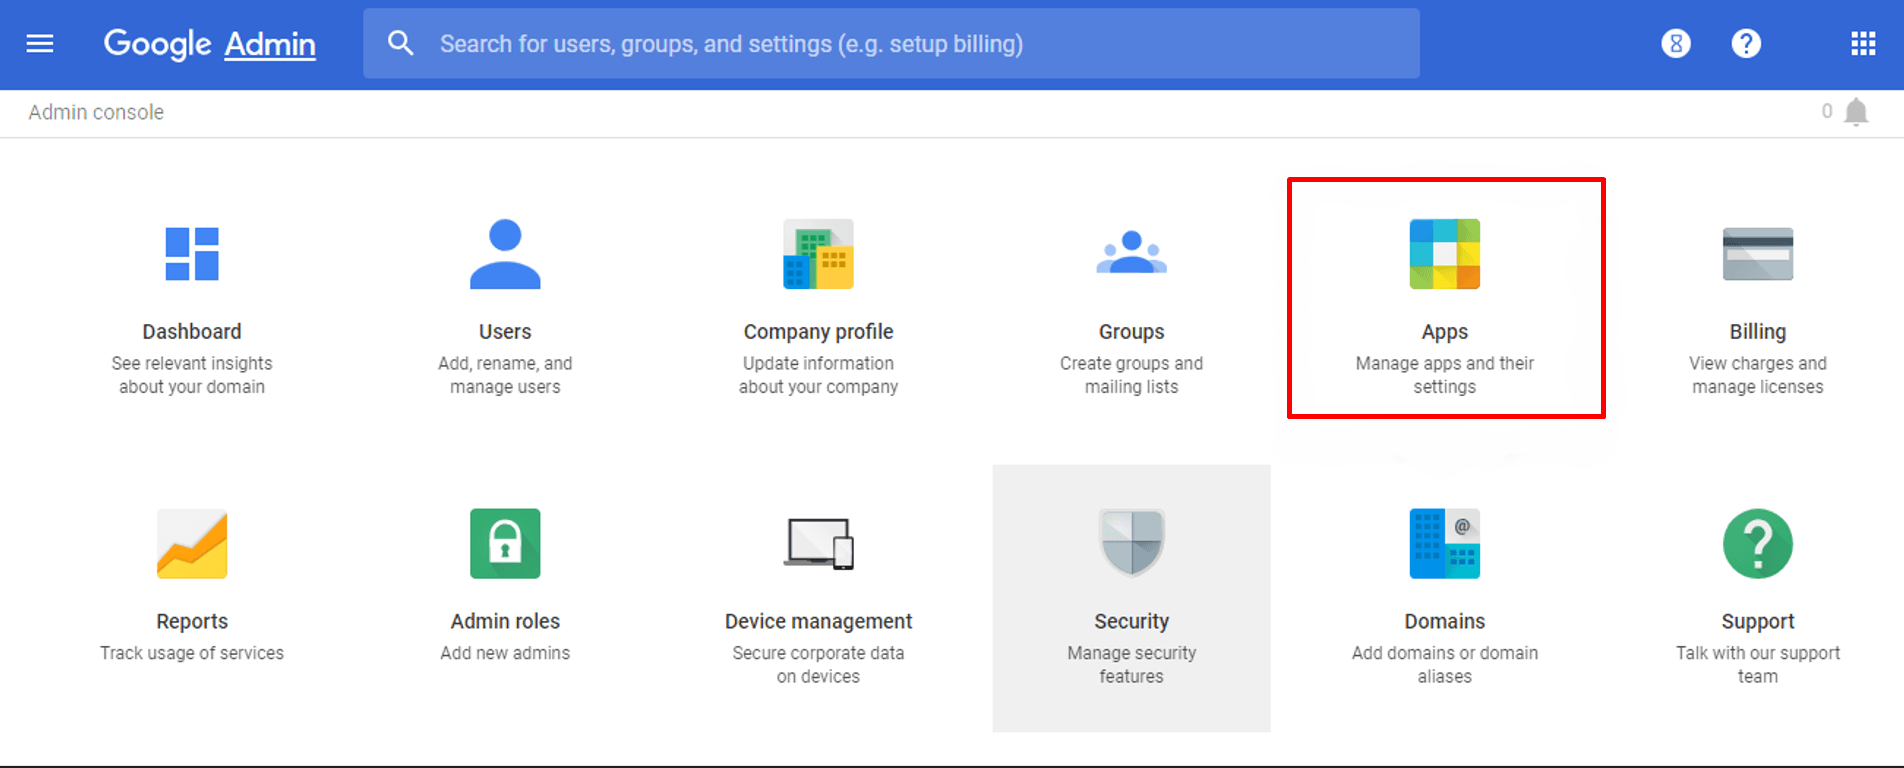The image size is (1904, 768).
Task: Click the Google Admin logo
Action: coord(210,44)
